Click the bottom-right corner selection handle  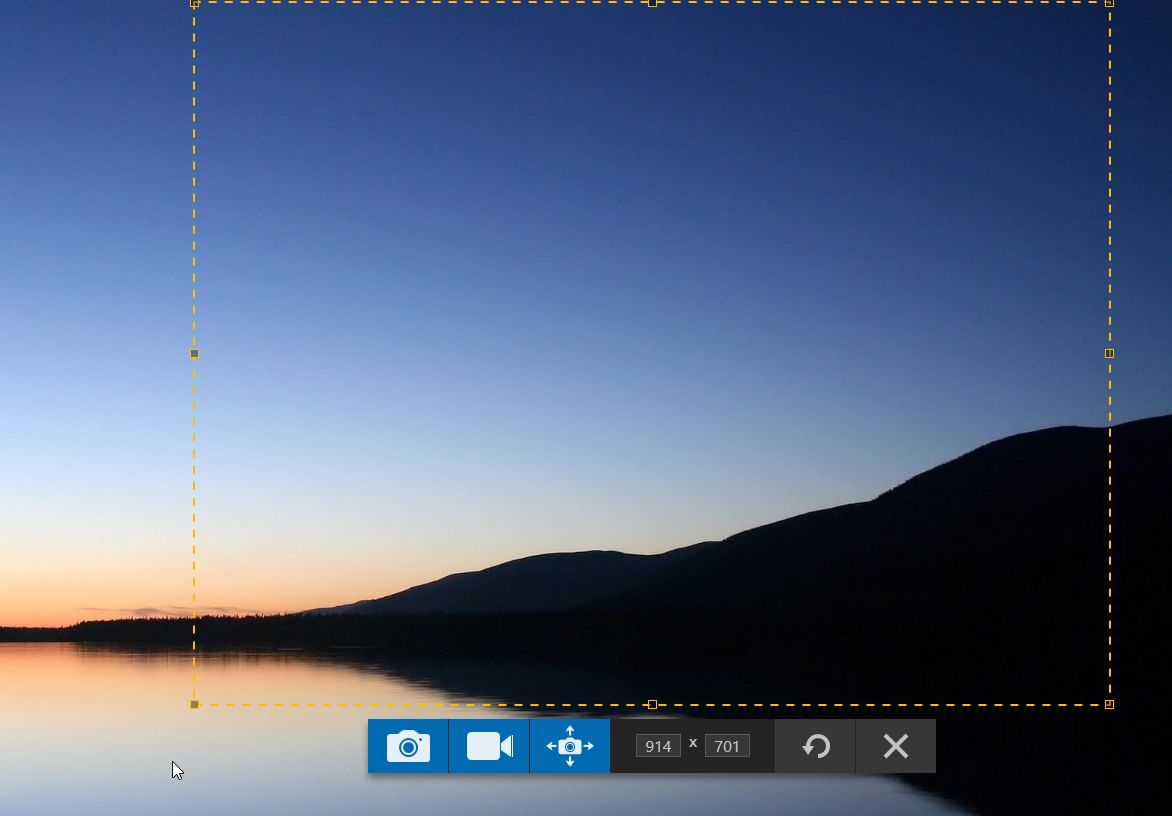pyautogui.click(x=1109, y=705)
